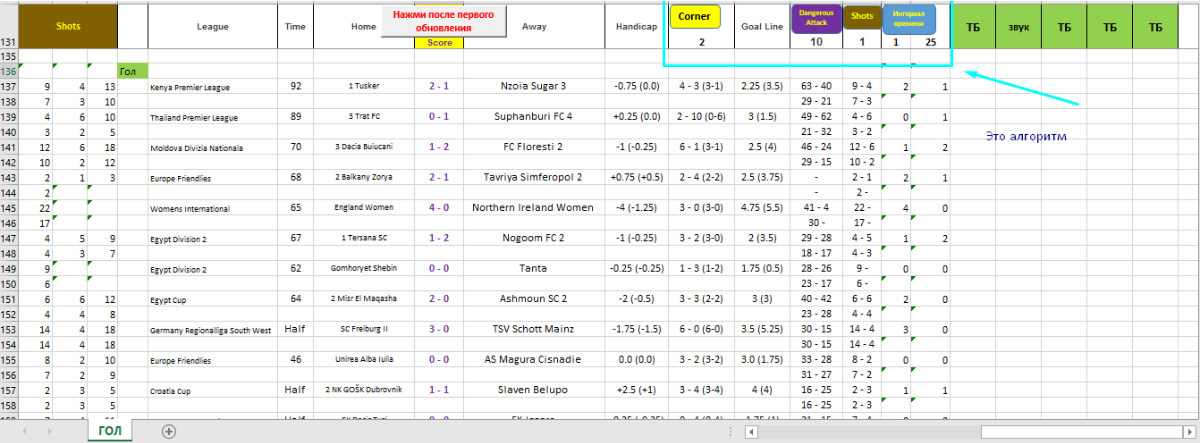Screen dimensions: 1200x443
Task: Select the green звук header cell
Action: pyautogui.click(x=1018, y=27)
